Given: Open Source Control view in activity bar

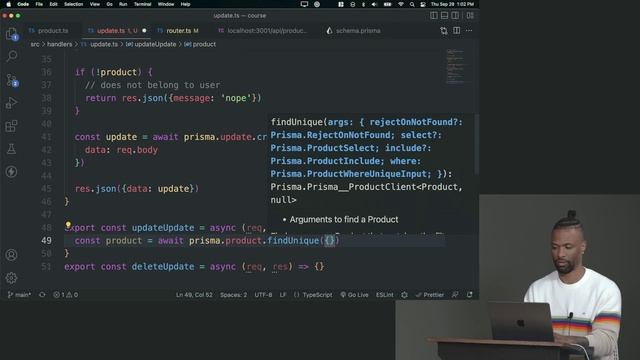Looking at the screenshot, I should coord(12,80).
